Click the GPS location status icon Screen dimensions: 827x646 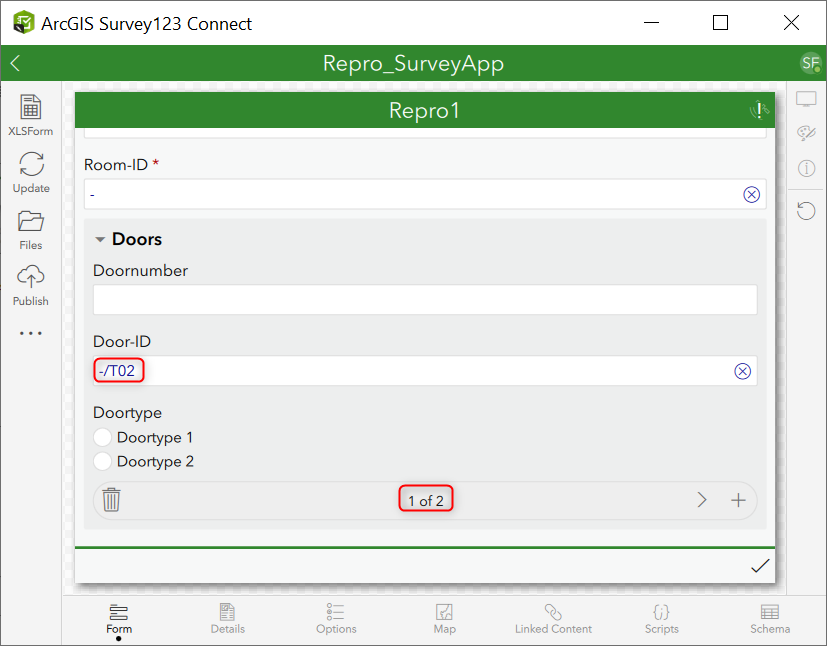tap(757, 110)
